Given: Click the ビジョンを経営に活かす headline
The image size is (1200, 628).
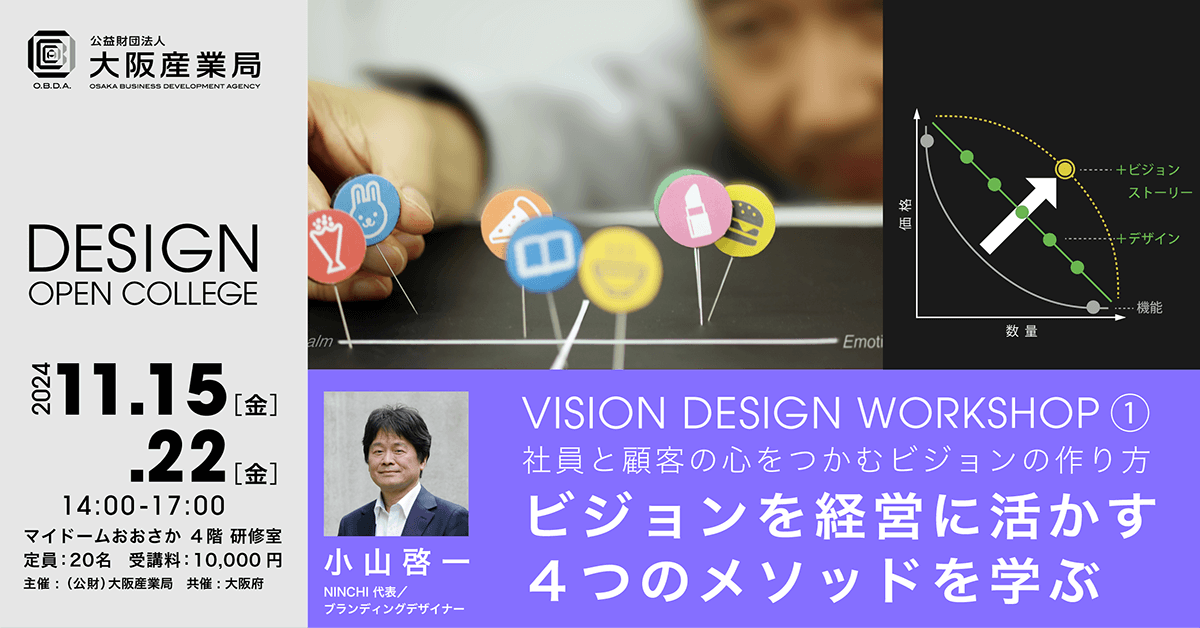Looking at the screenshot, I should click(842, 520).
